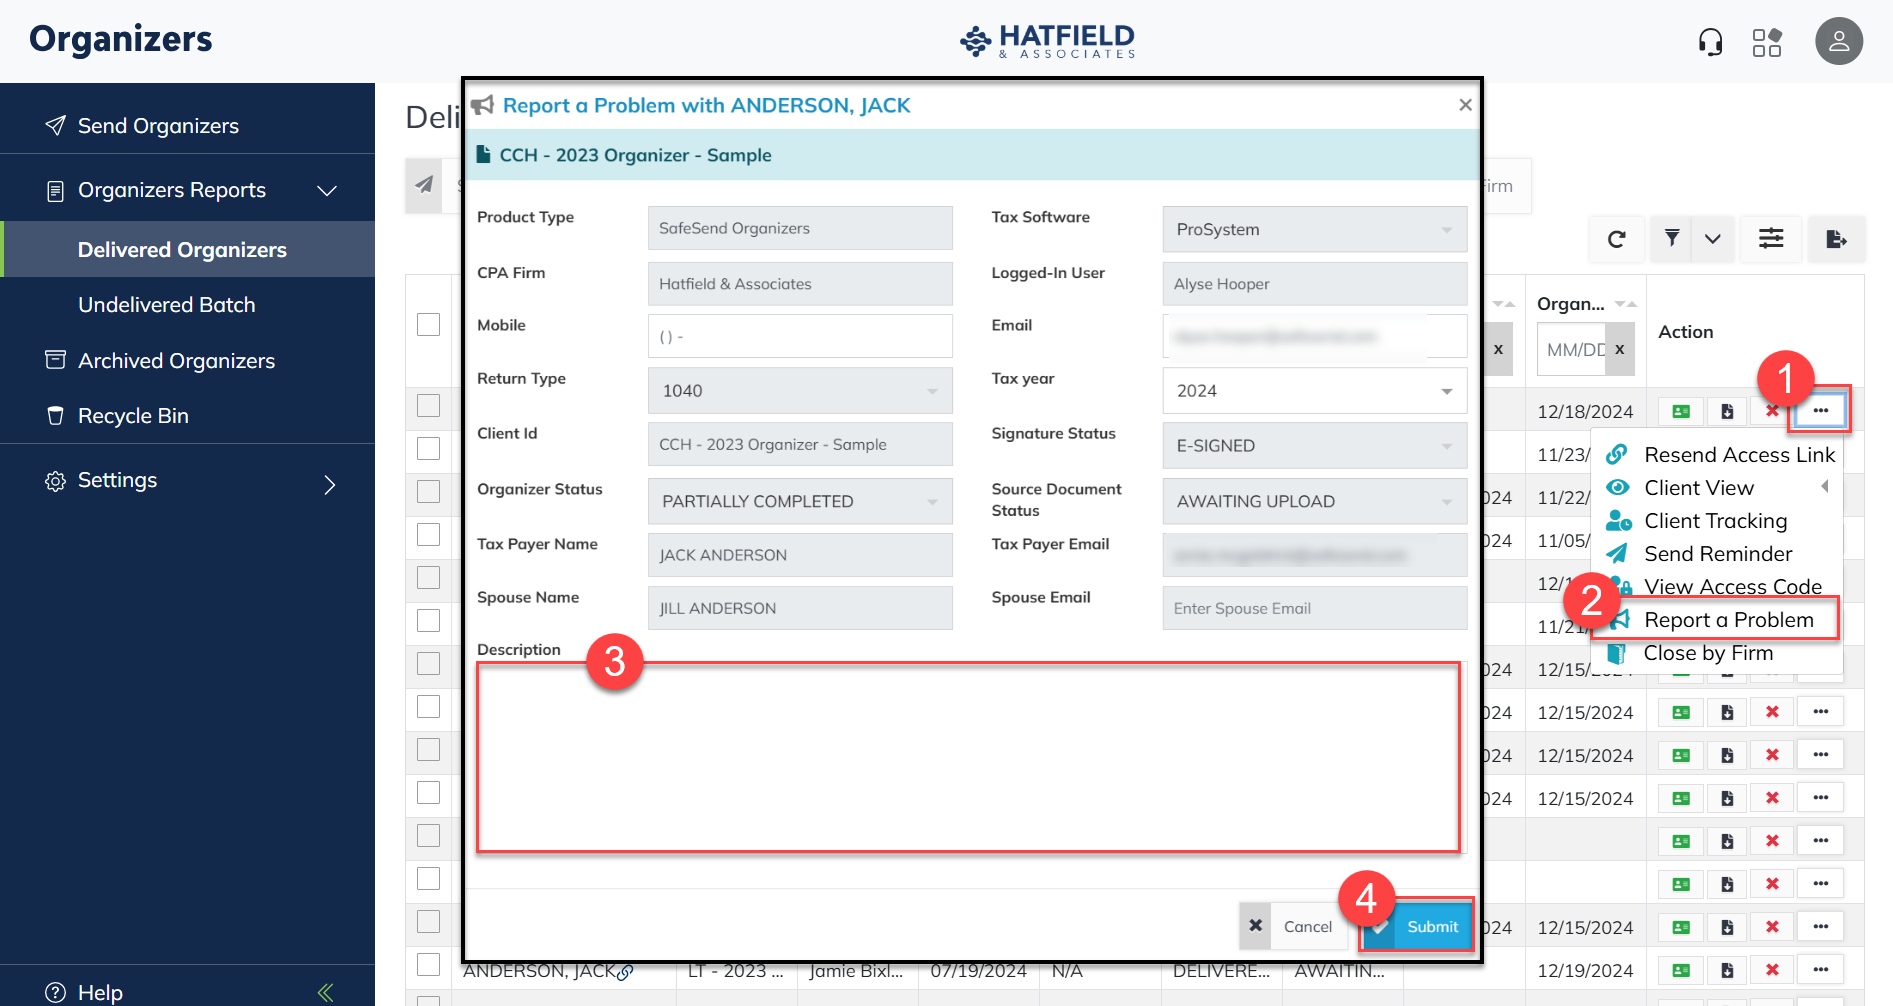Click the export to file icon
1893x1006 pixels.
(x=1836, y=239)
